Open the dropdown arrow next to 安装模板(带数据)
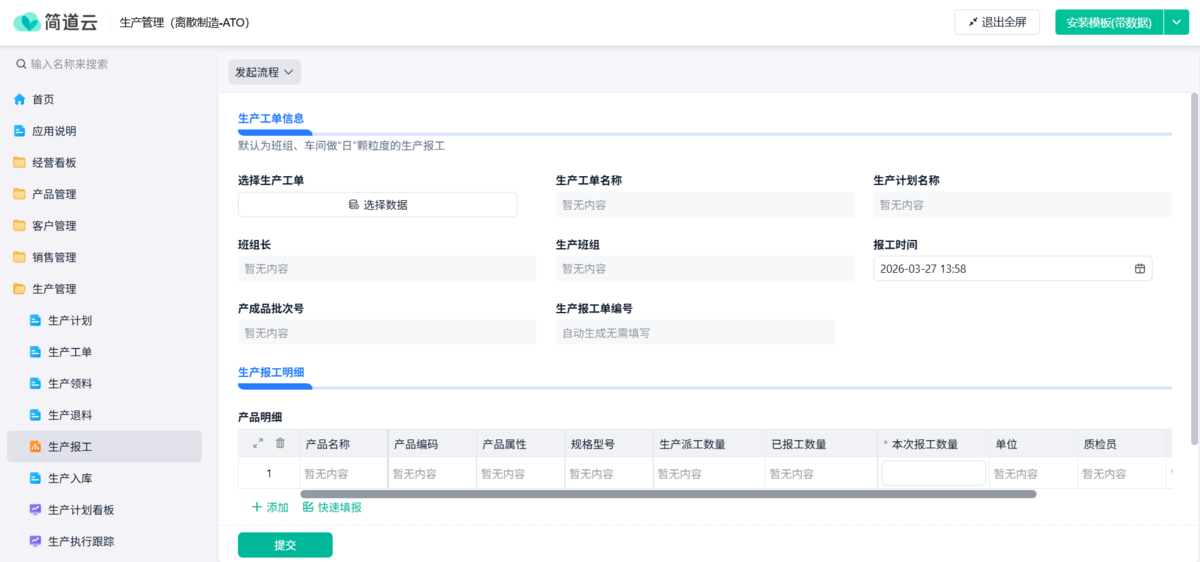Screen dimensions: 1200x562 1176,22
